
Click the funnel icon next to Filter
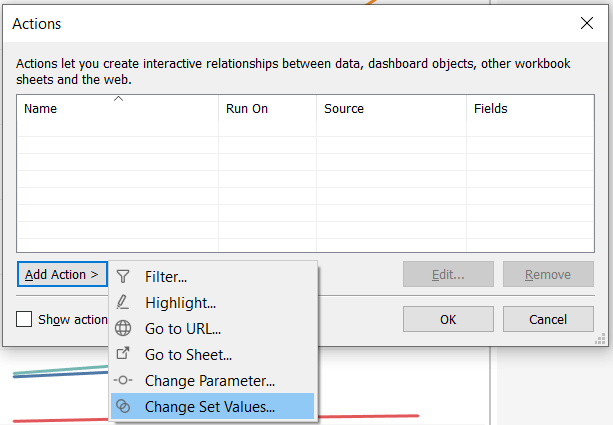coord(123,276)
